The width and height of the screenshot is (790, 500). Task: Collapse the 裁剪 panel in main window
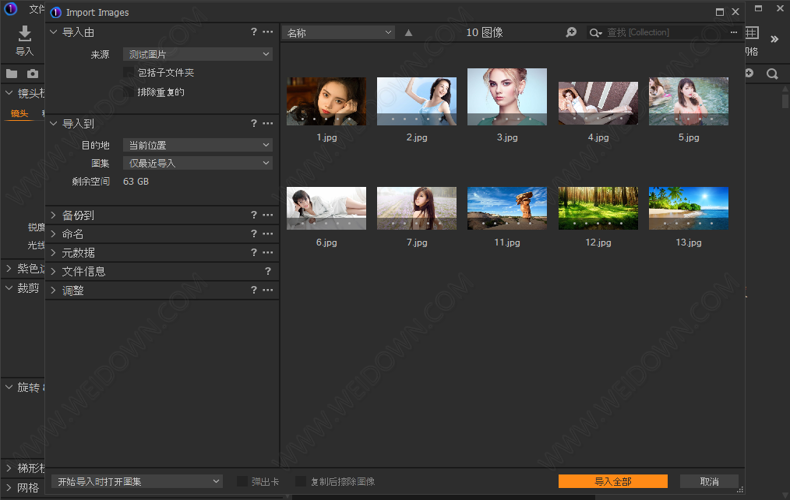(9, 288)
